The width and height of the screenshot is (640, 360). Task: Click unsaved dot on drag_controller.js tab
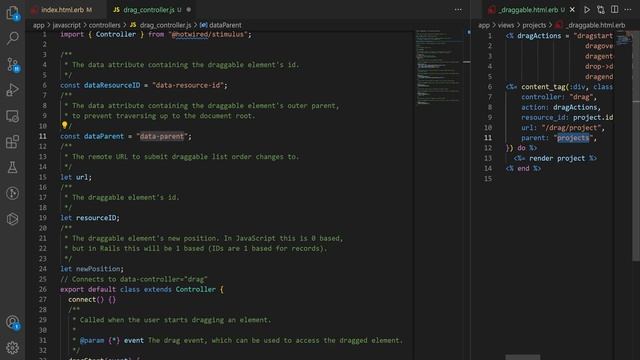(189, 9)
